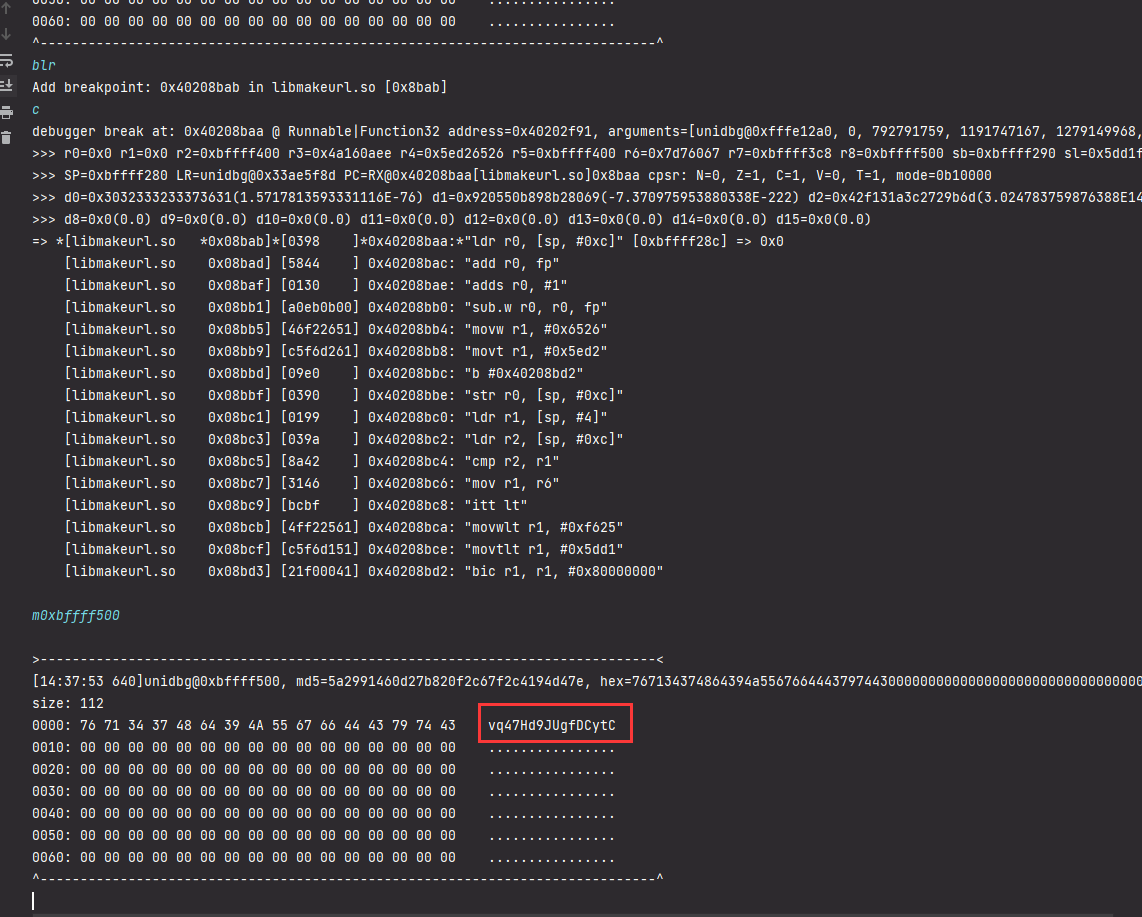Click instruction 'movw r1, #0x6526'
Viewport: 1142px width, 917px height.
pyautogui.click(x=535, y=329)
